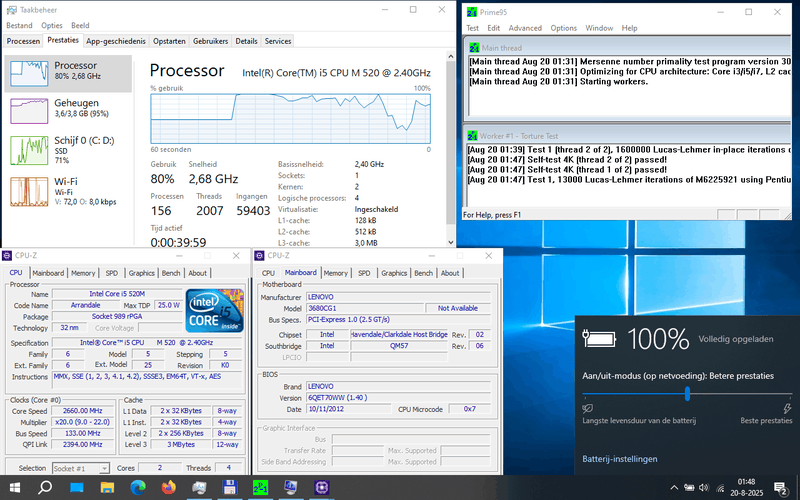The height and width of the screenshot is (500, 800).
Task: Click Taakbeheer scrollbar down arrow
Action: (451, 242)
